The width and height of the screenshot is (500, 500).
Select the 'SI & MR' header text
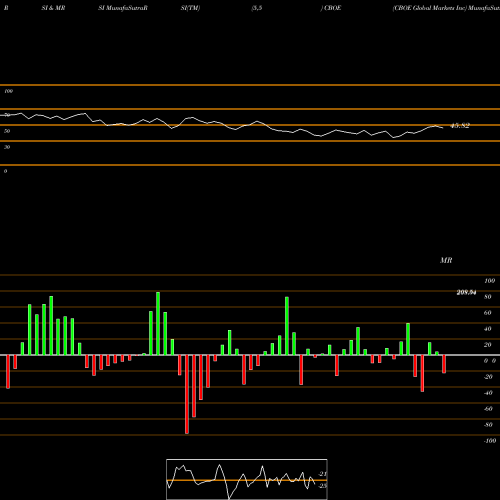53,8
